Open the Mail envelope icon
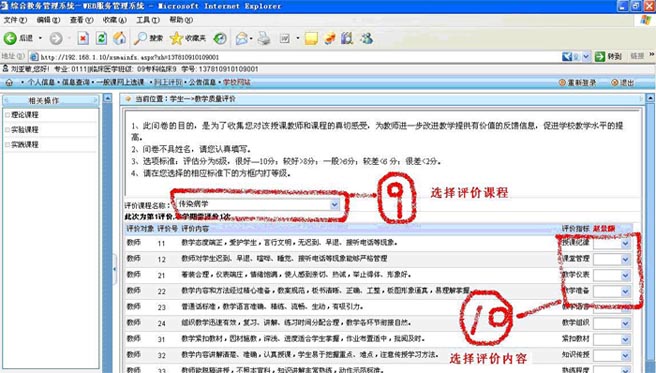This screenshot has width=656, height=373. point(241,38)
